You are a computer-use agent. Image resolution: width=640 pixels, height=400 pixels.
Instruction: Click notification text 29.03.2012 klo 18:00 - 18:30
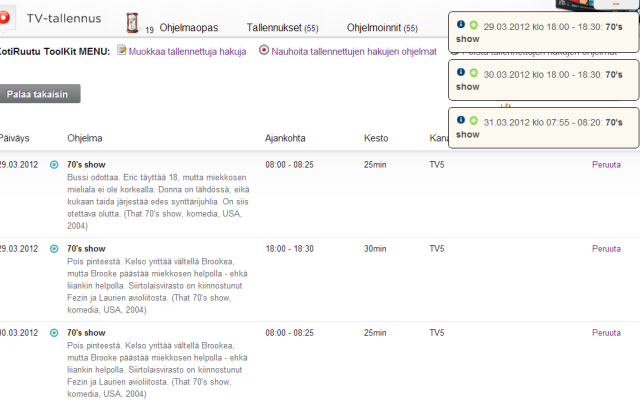pos(542,27)
